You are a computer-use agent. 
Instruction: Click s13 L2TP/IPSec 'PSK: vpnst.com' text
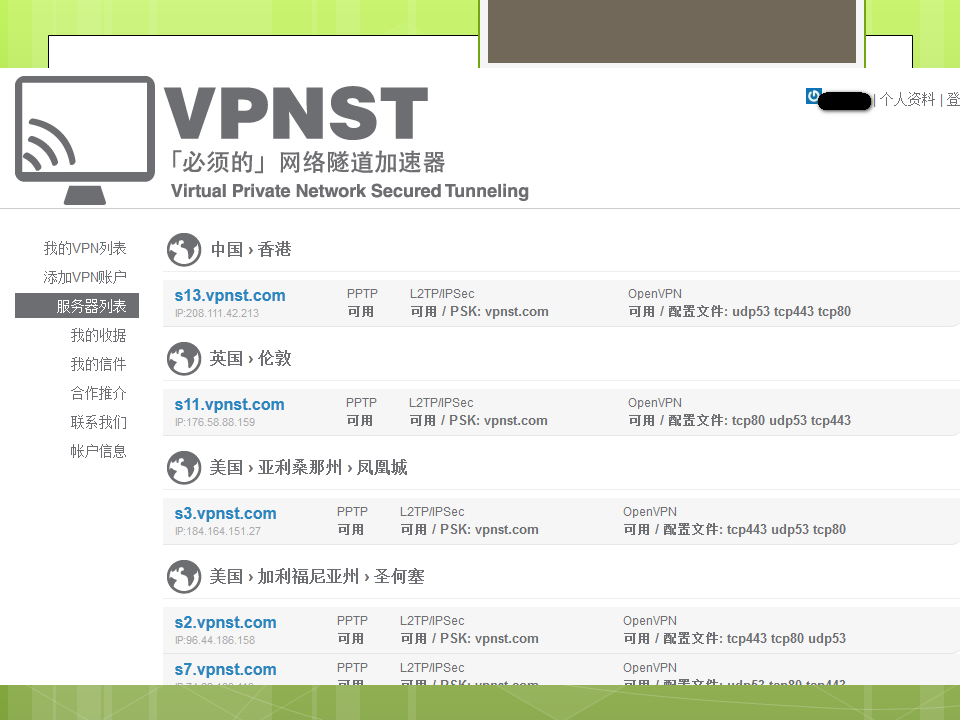tap(500, 311)
